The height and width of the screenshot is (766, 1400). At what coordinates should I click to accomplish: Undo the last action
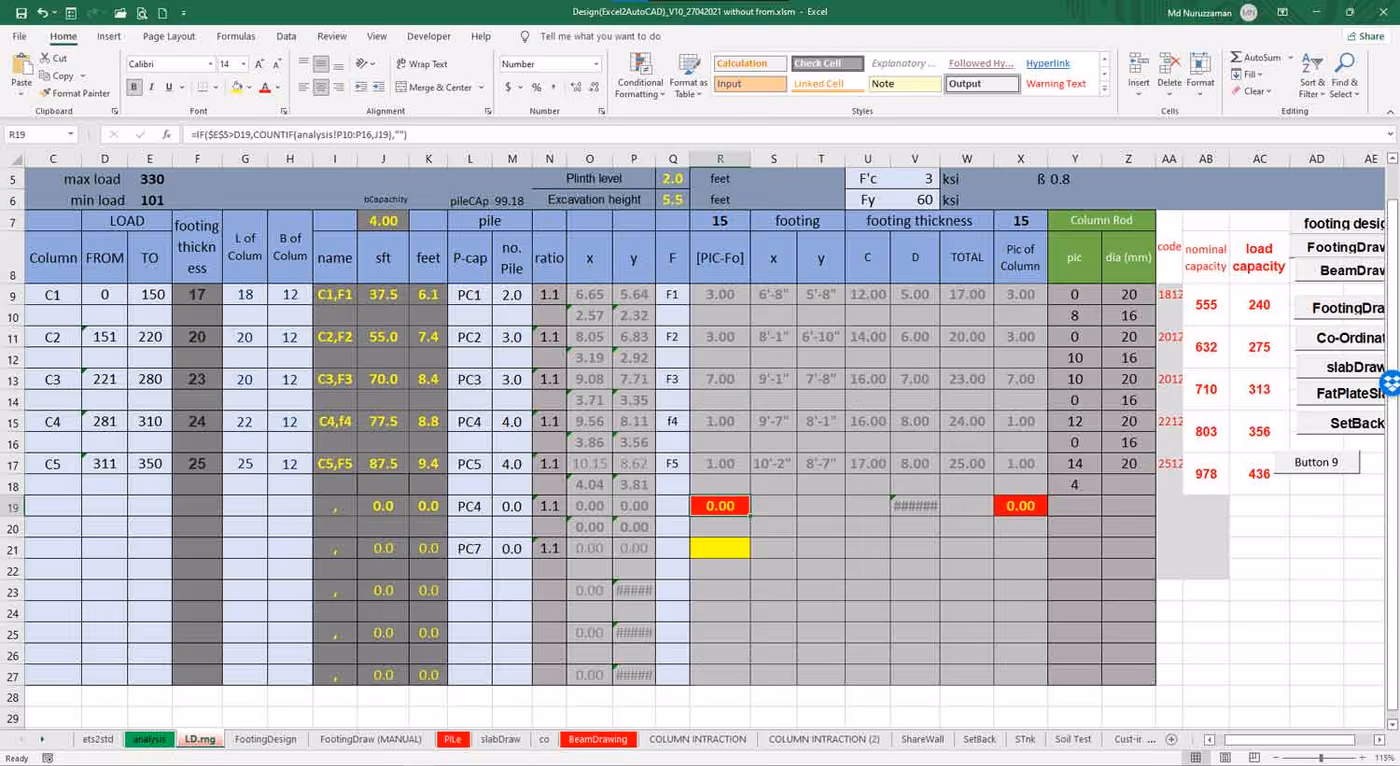[x=43, y=12]
